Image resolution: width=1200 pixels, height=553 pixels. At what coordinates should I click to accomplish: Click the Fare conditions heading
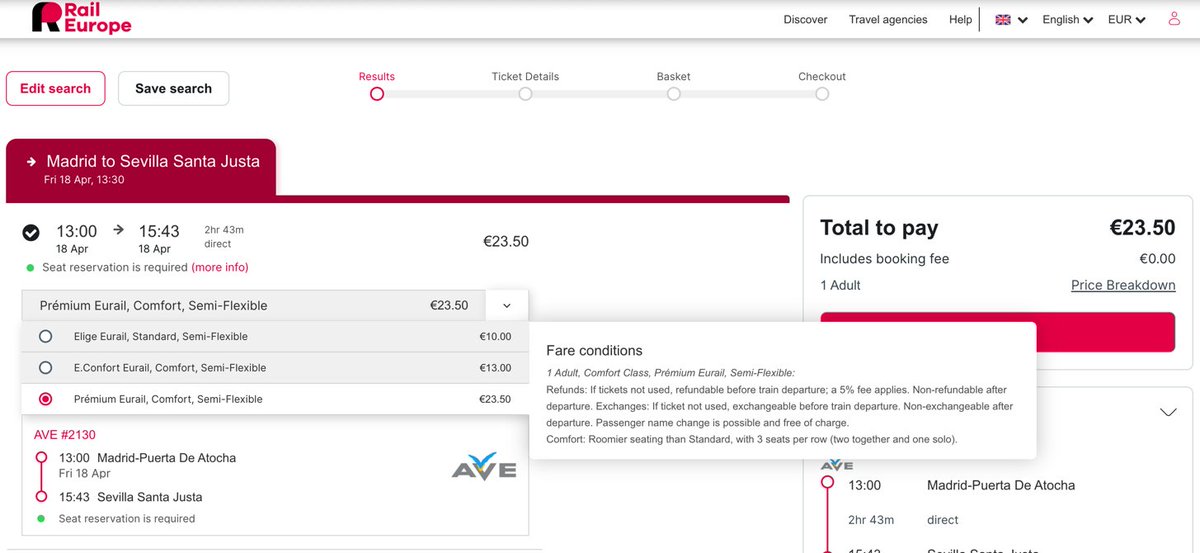click(594, 351)
